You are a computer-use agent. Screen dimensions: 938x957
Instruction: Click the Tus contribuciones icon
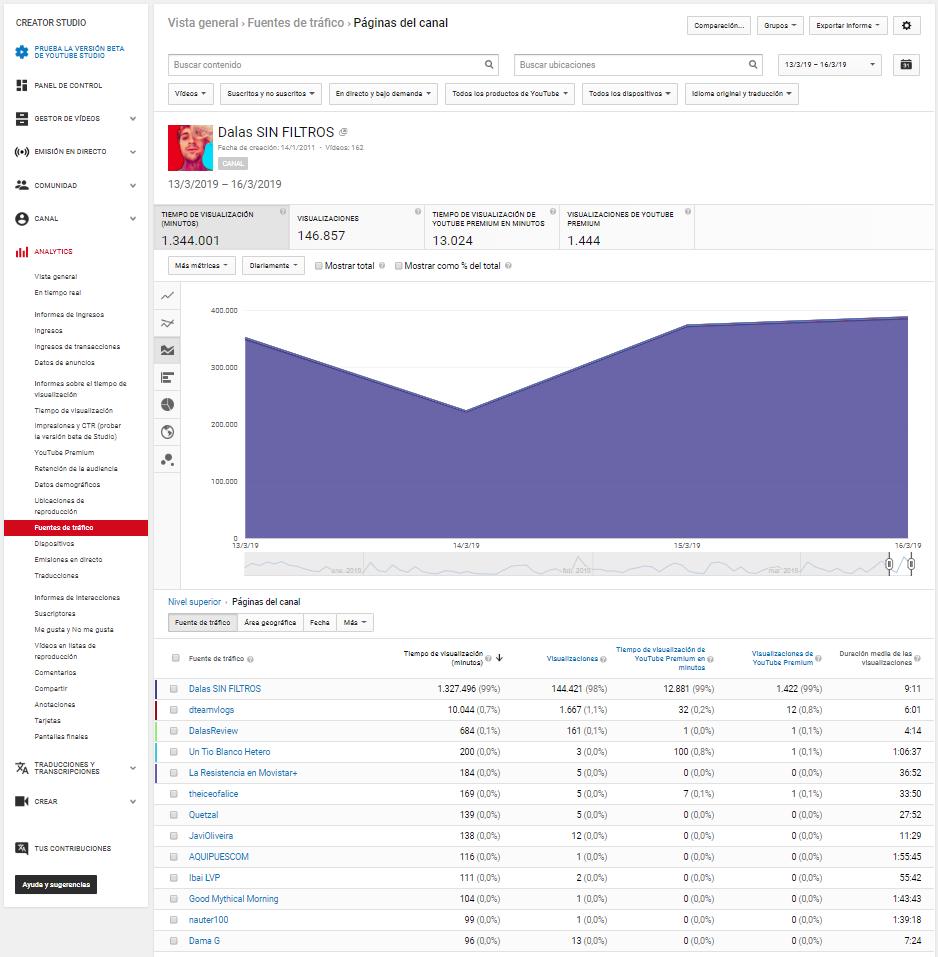[x=22, y=848]
